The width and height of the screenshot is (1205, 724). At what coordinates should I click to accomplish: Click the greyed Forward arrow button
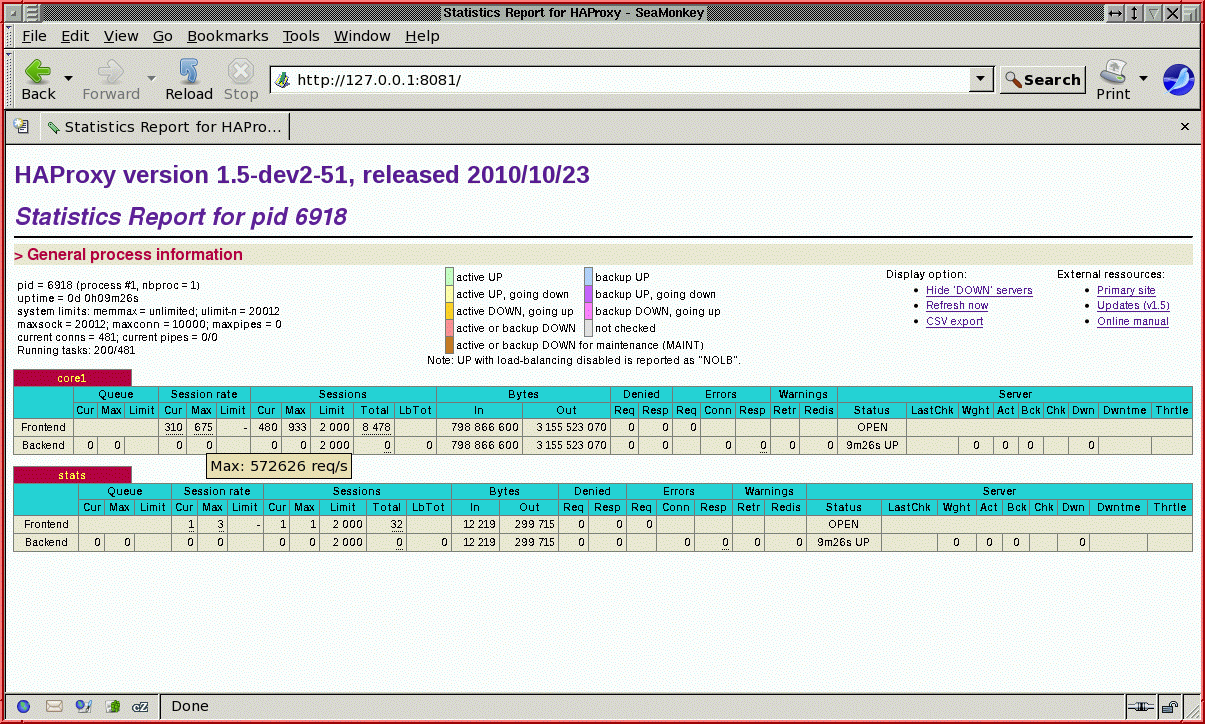(x=111, y=79)
